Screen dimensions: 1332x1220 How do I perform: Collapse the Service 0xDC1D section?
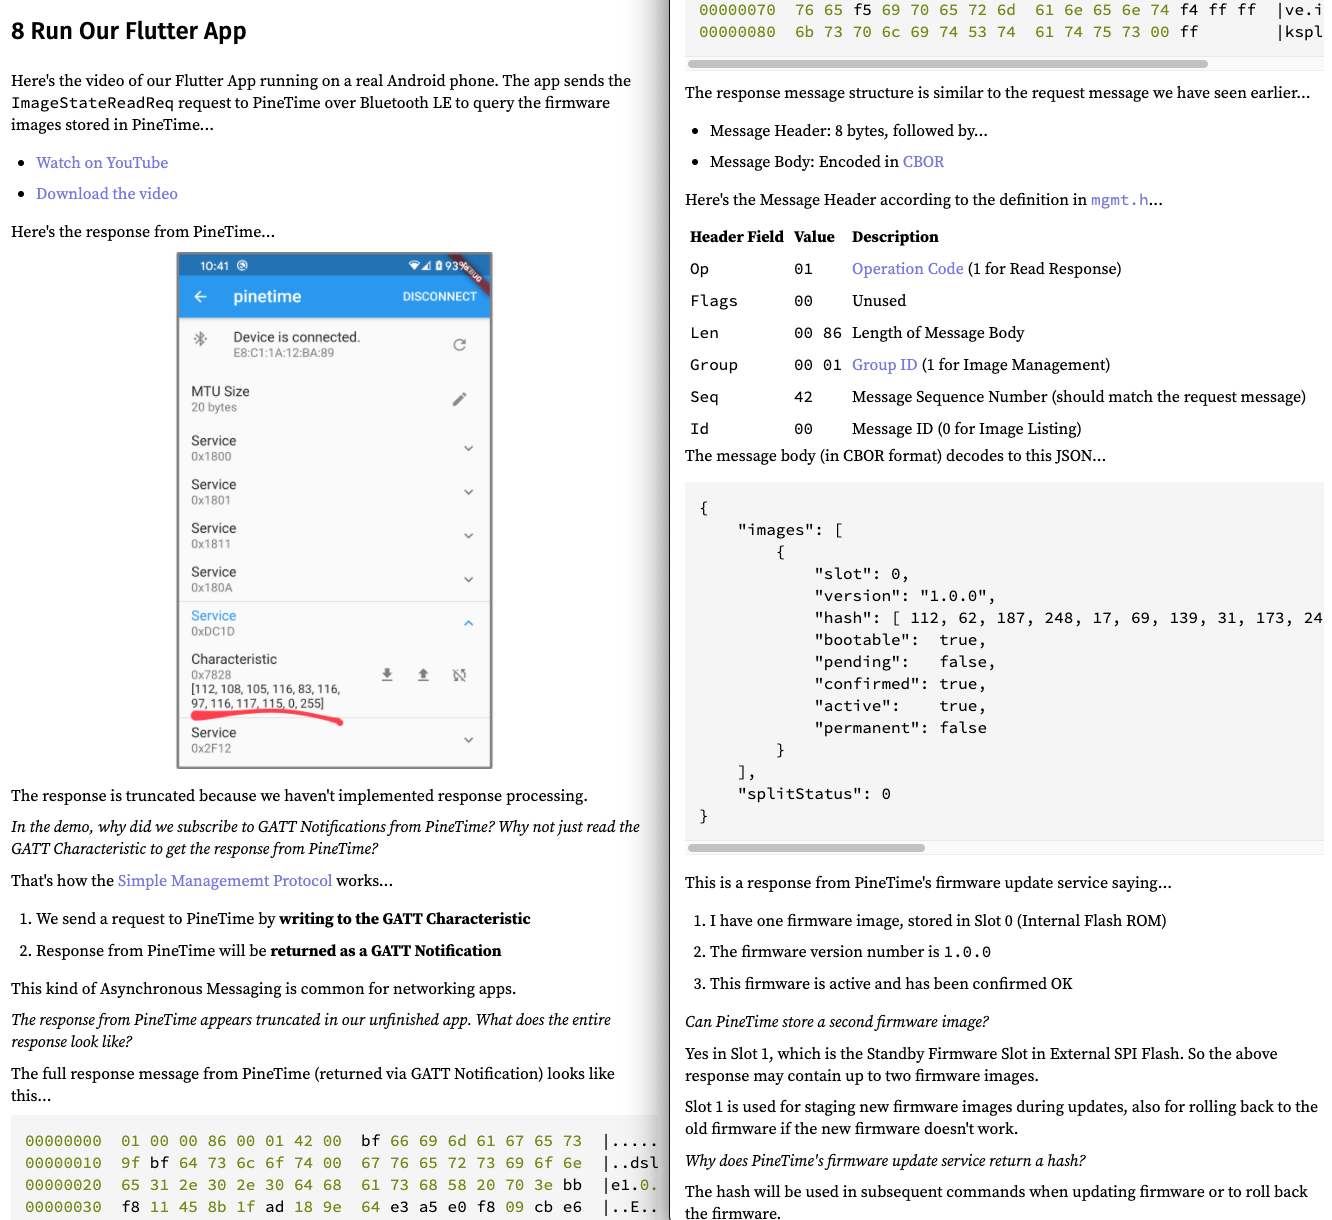click(468, 623)
